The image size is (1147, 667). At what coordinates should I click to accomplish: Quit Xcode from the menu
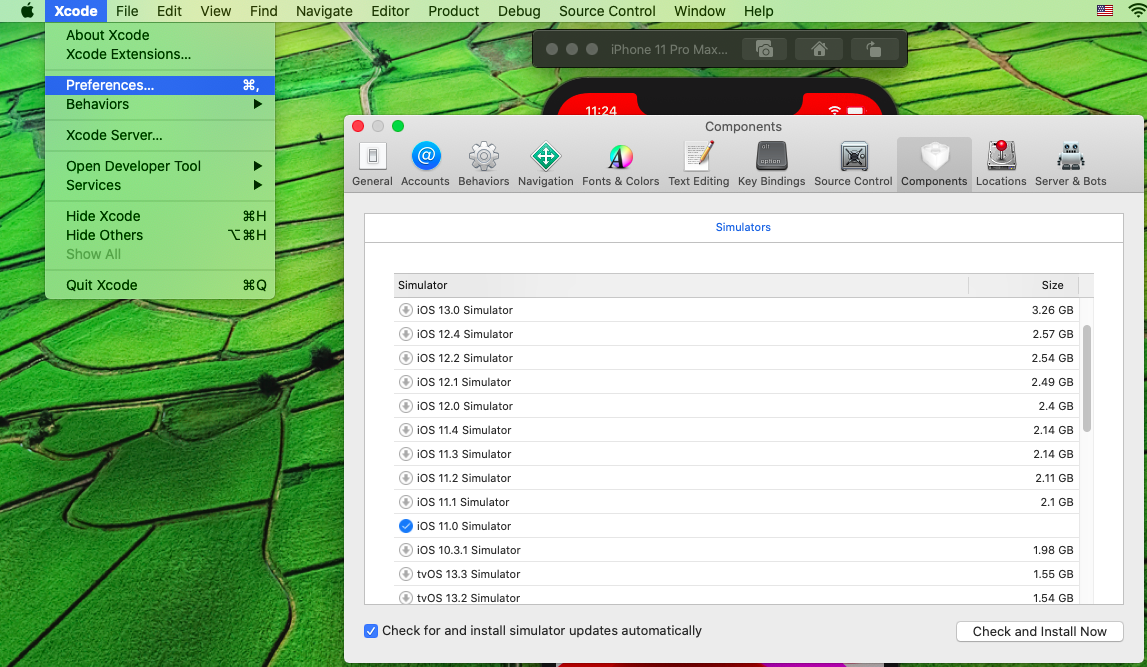point(159,285)
